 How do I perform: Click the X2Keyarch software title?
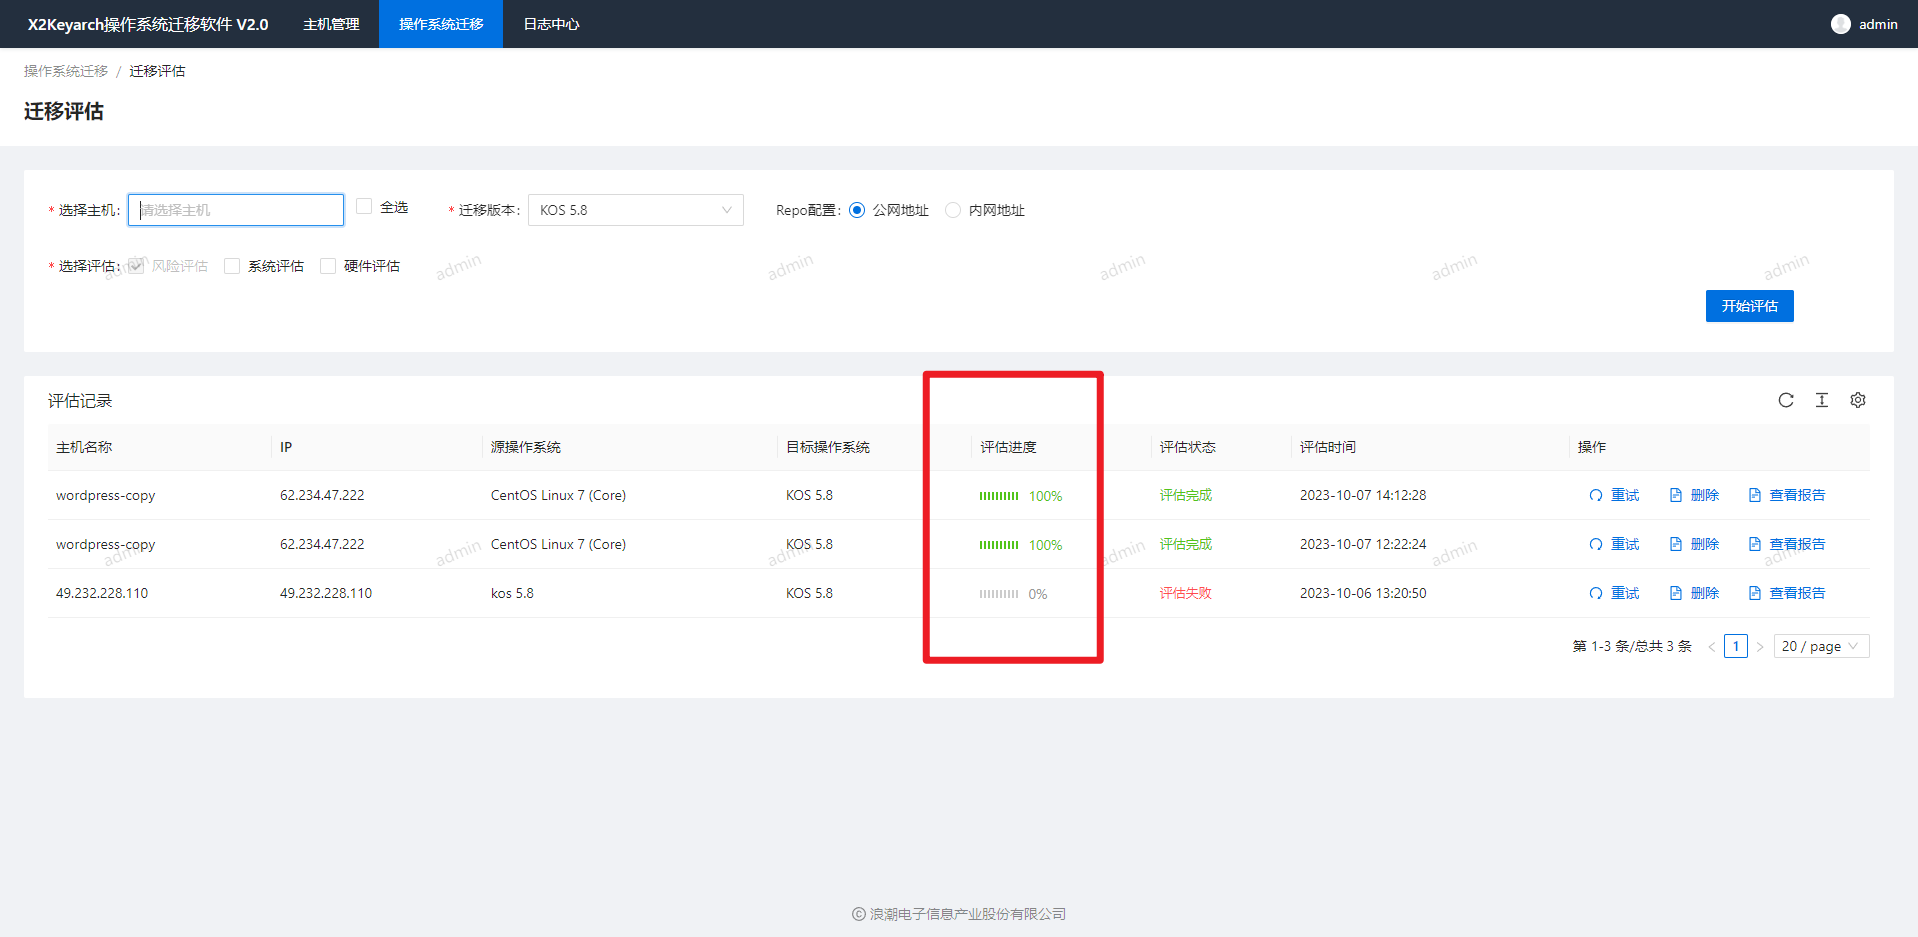coord(148,24)
